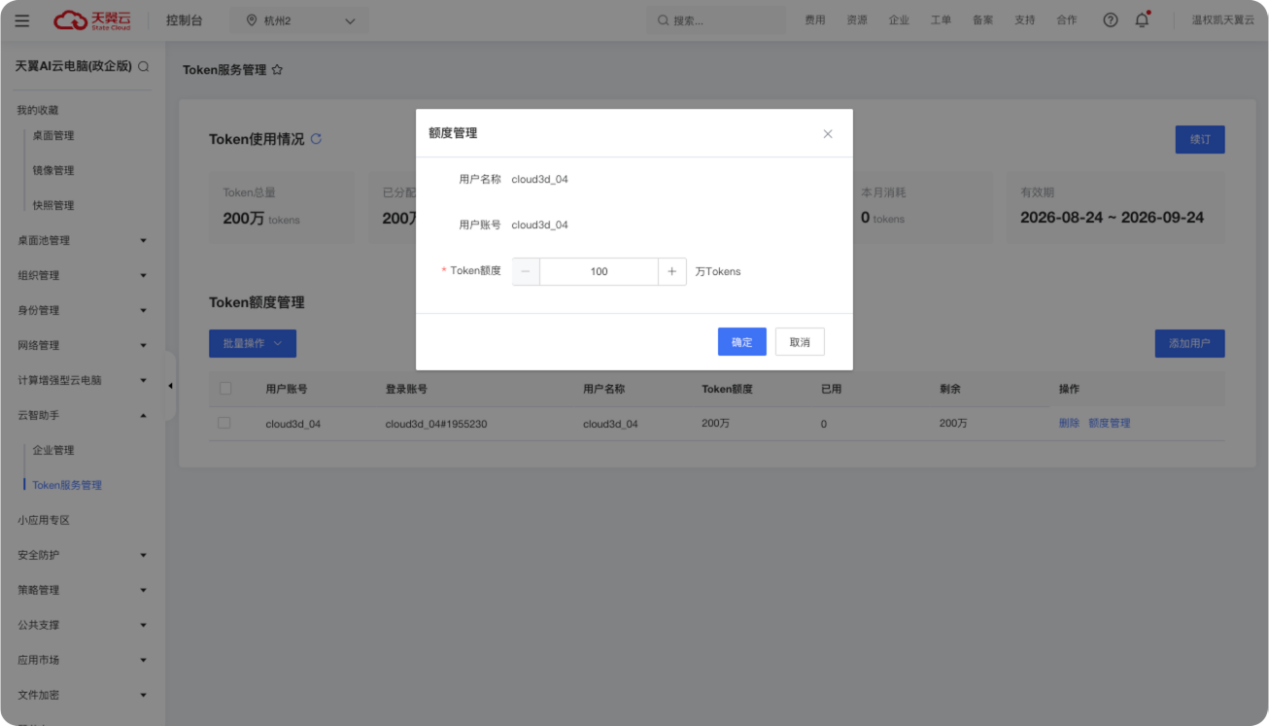Open 工单 in the top navigation
Viewport: 1269px width, 726px height.
coord(941,21)
